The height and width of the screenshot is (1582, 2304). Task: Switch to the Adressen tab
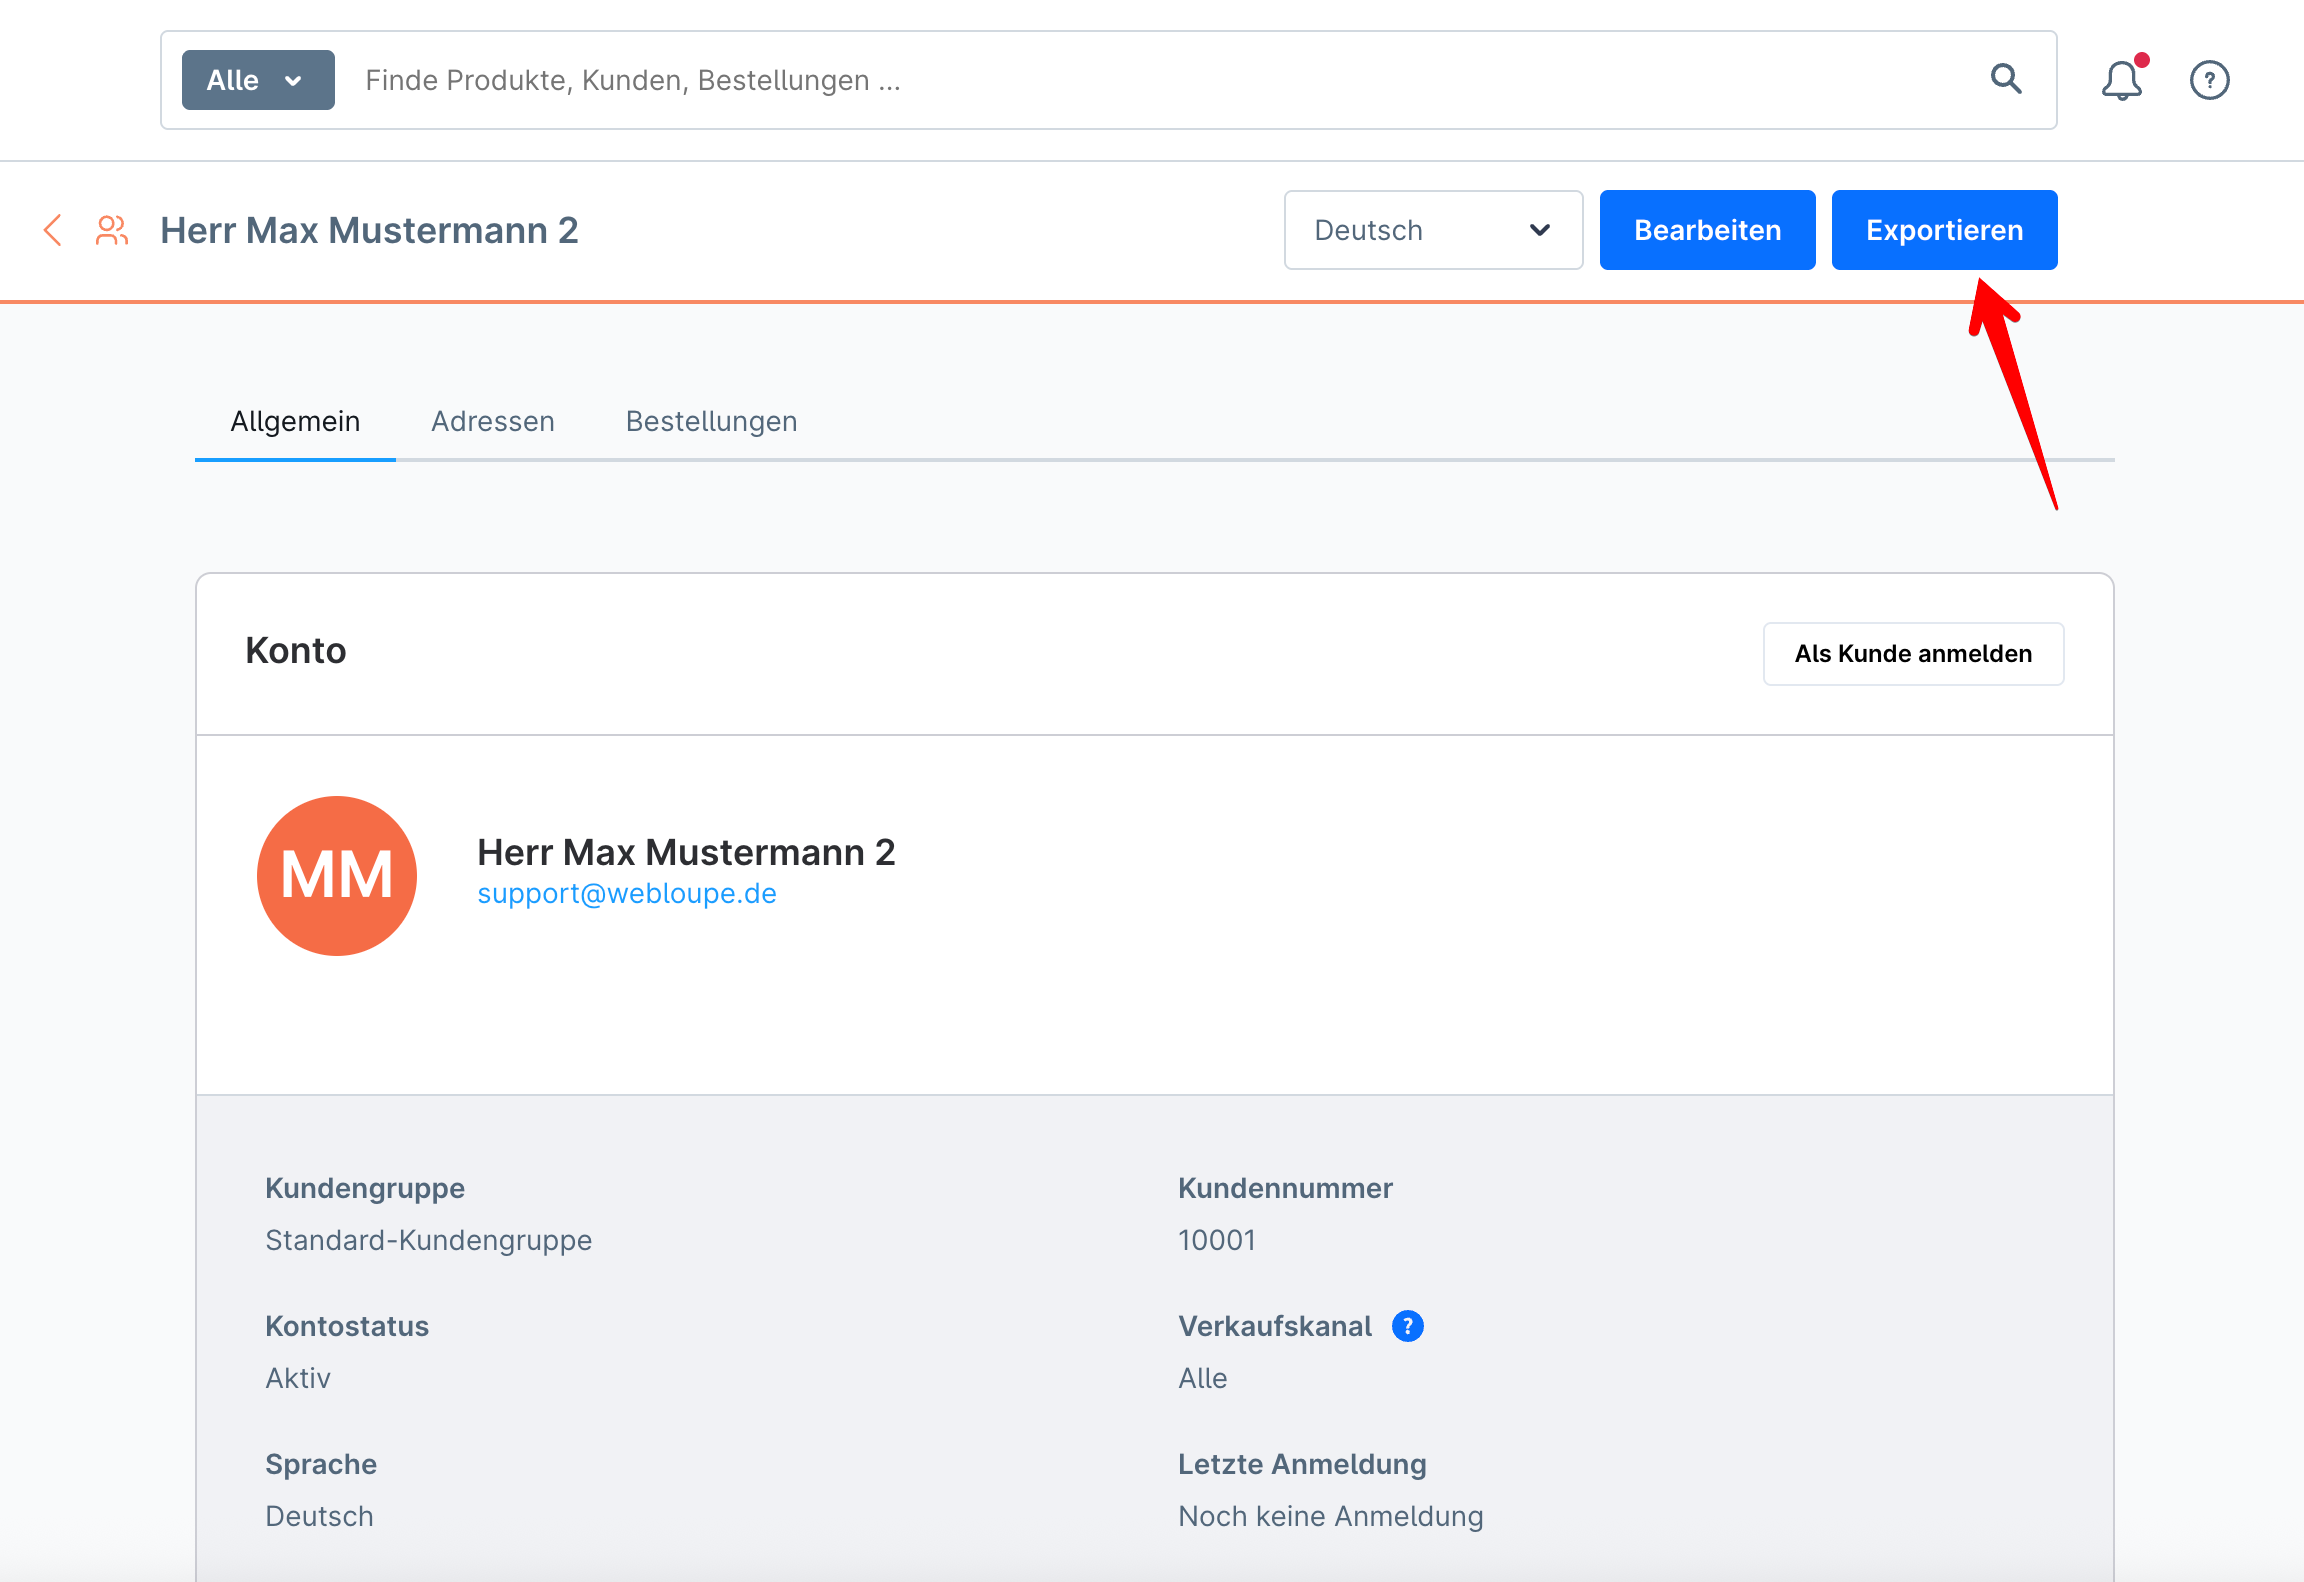coord(493,421)
